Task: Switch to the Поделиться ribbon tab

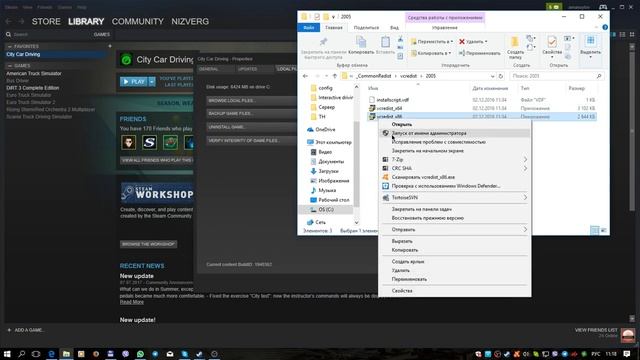Action: coord(366,28)
